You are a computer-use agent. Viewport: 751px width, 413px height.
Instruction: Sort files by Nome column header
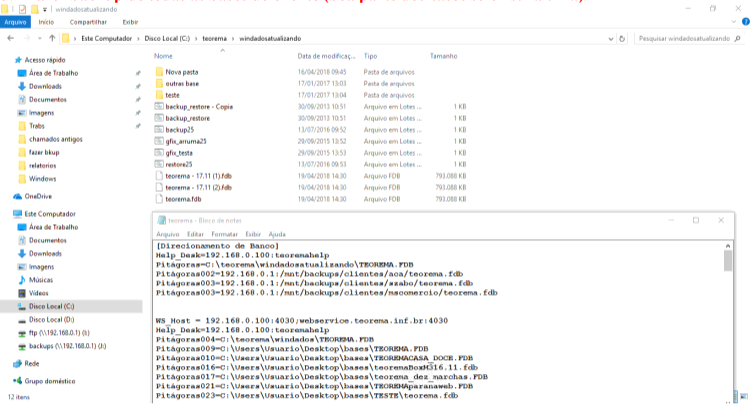(x=163, y=56)
